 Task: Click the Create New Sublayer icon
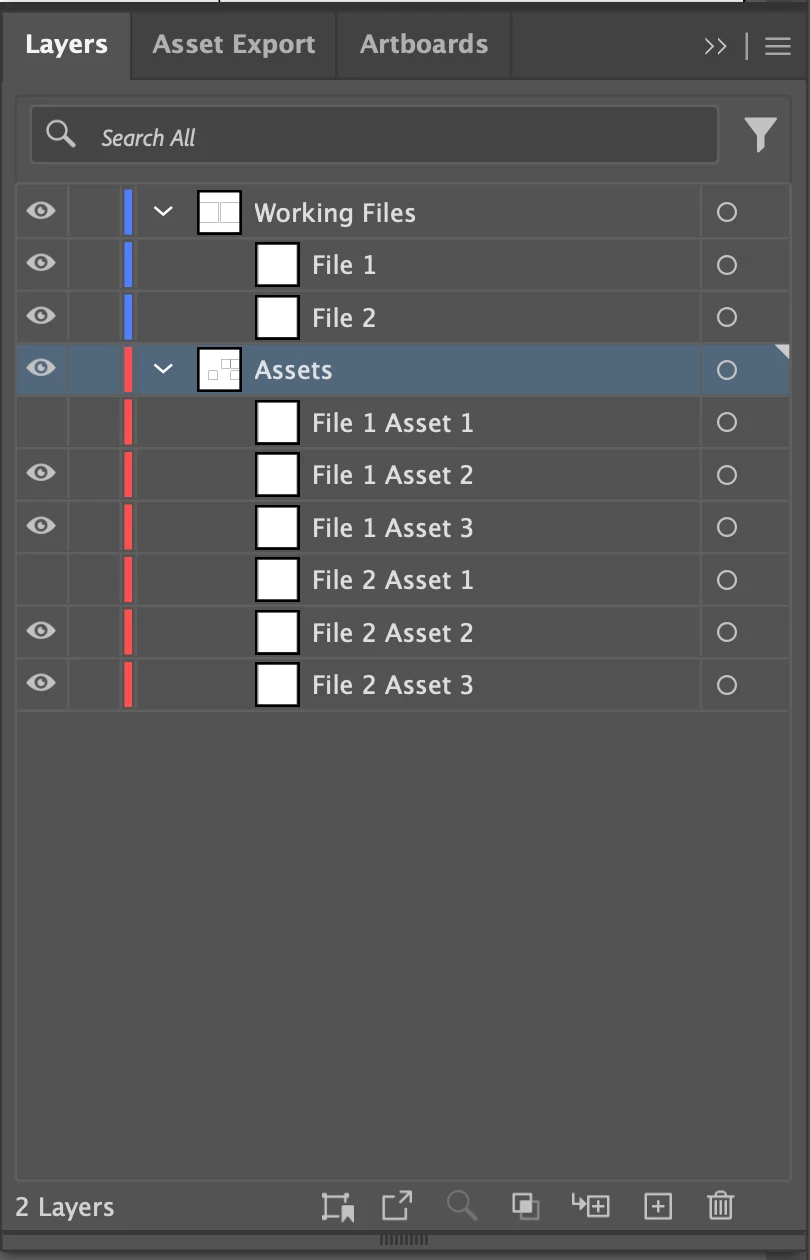591,1205
